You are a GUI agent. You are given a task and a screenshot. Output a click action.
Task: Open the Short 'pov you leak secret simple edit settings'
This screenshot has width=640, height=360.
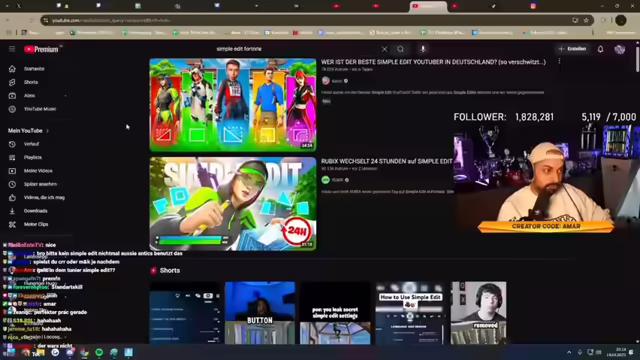pyautogui.click(x=335, y=313)
